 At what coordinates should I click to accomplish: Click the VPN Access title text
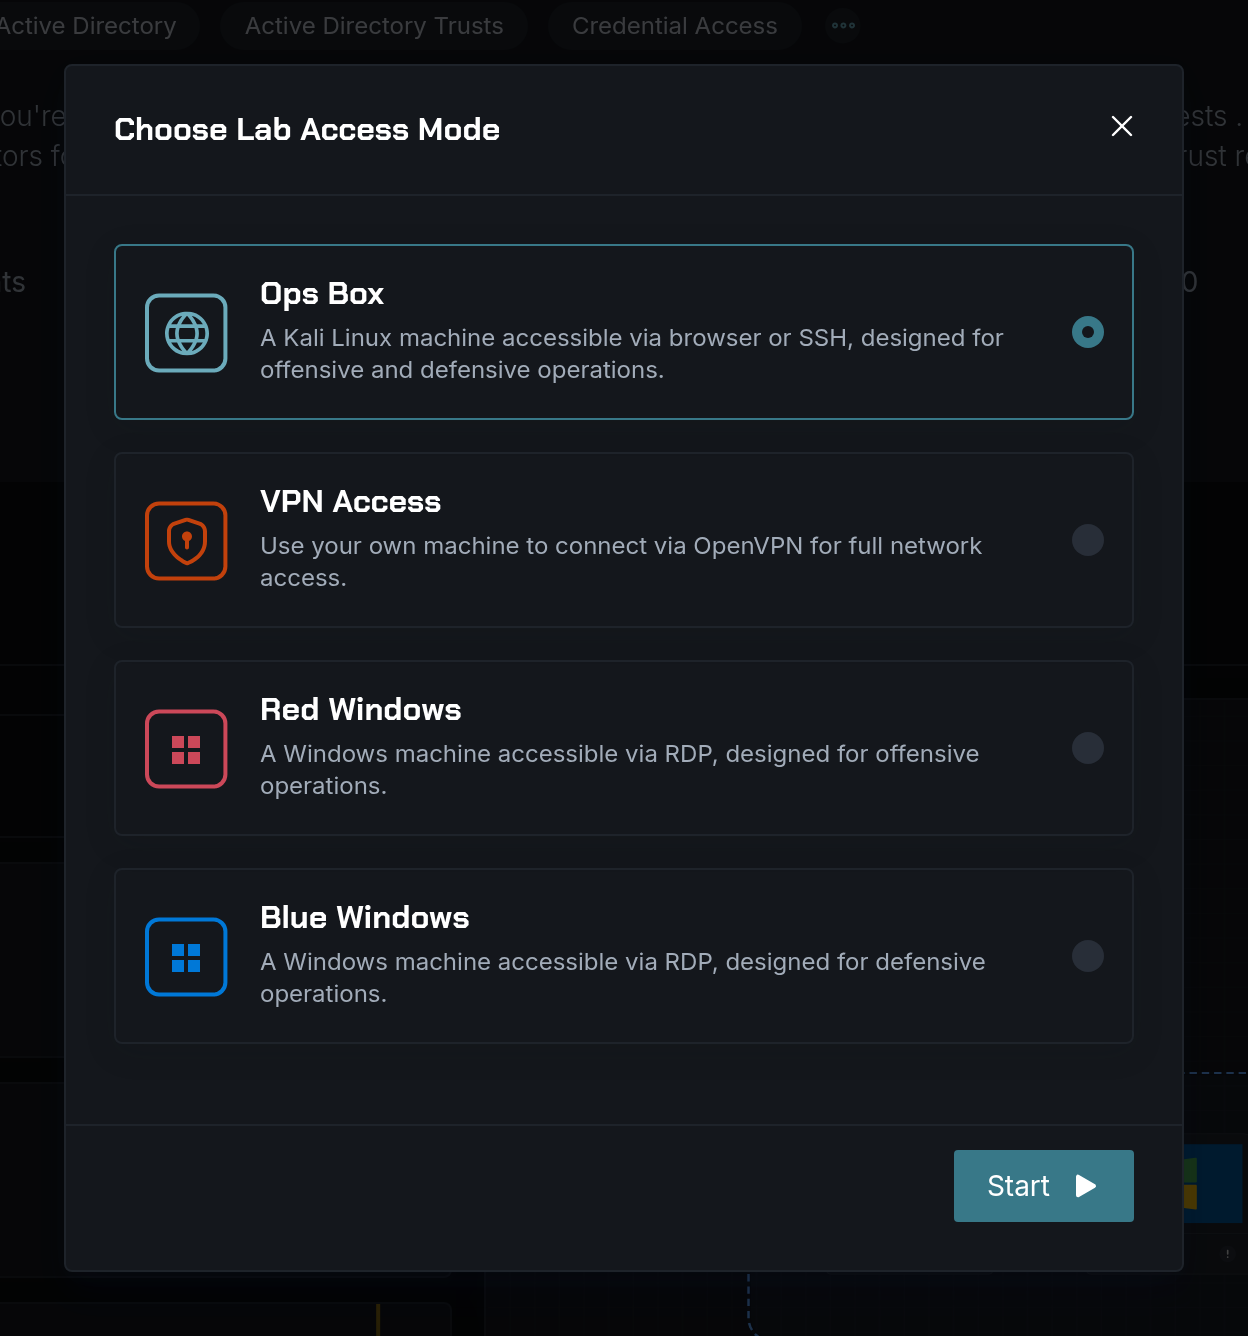[351, 502]
